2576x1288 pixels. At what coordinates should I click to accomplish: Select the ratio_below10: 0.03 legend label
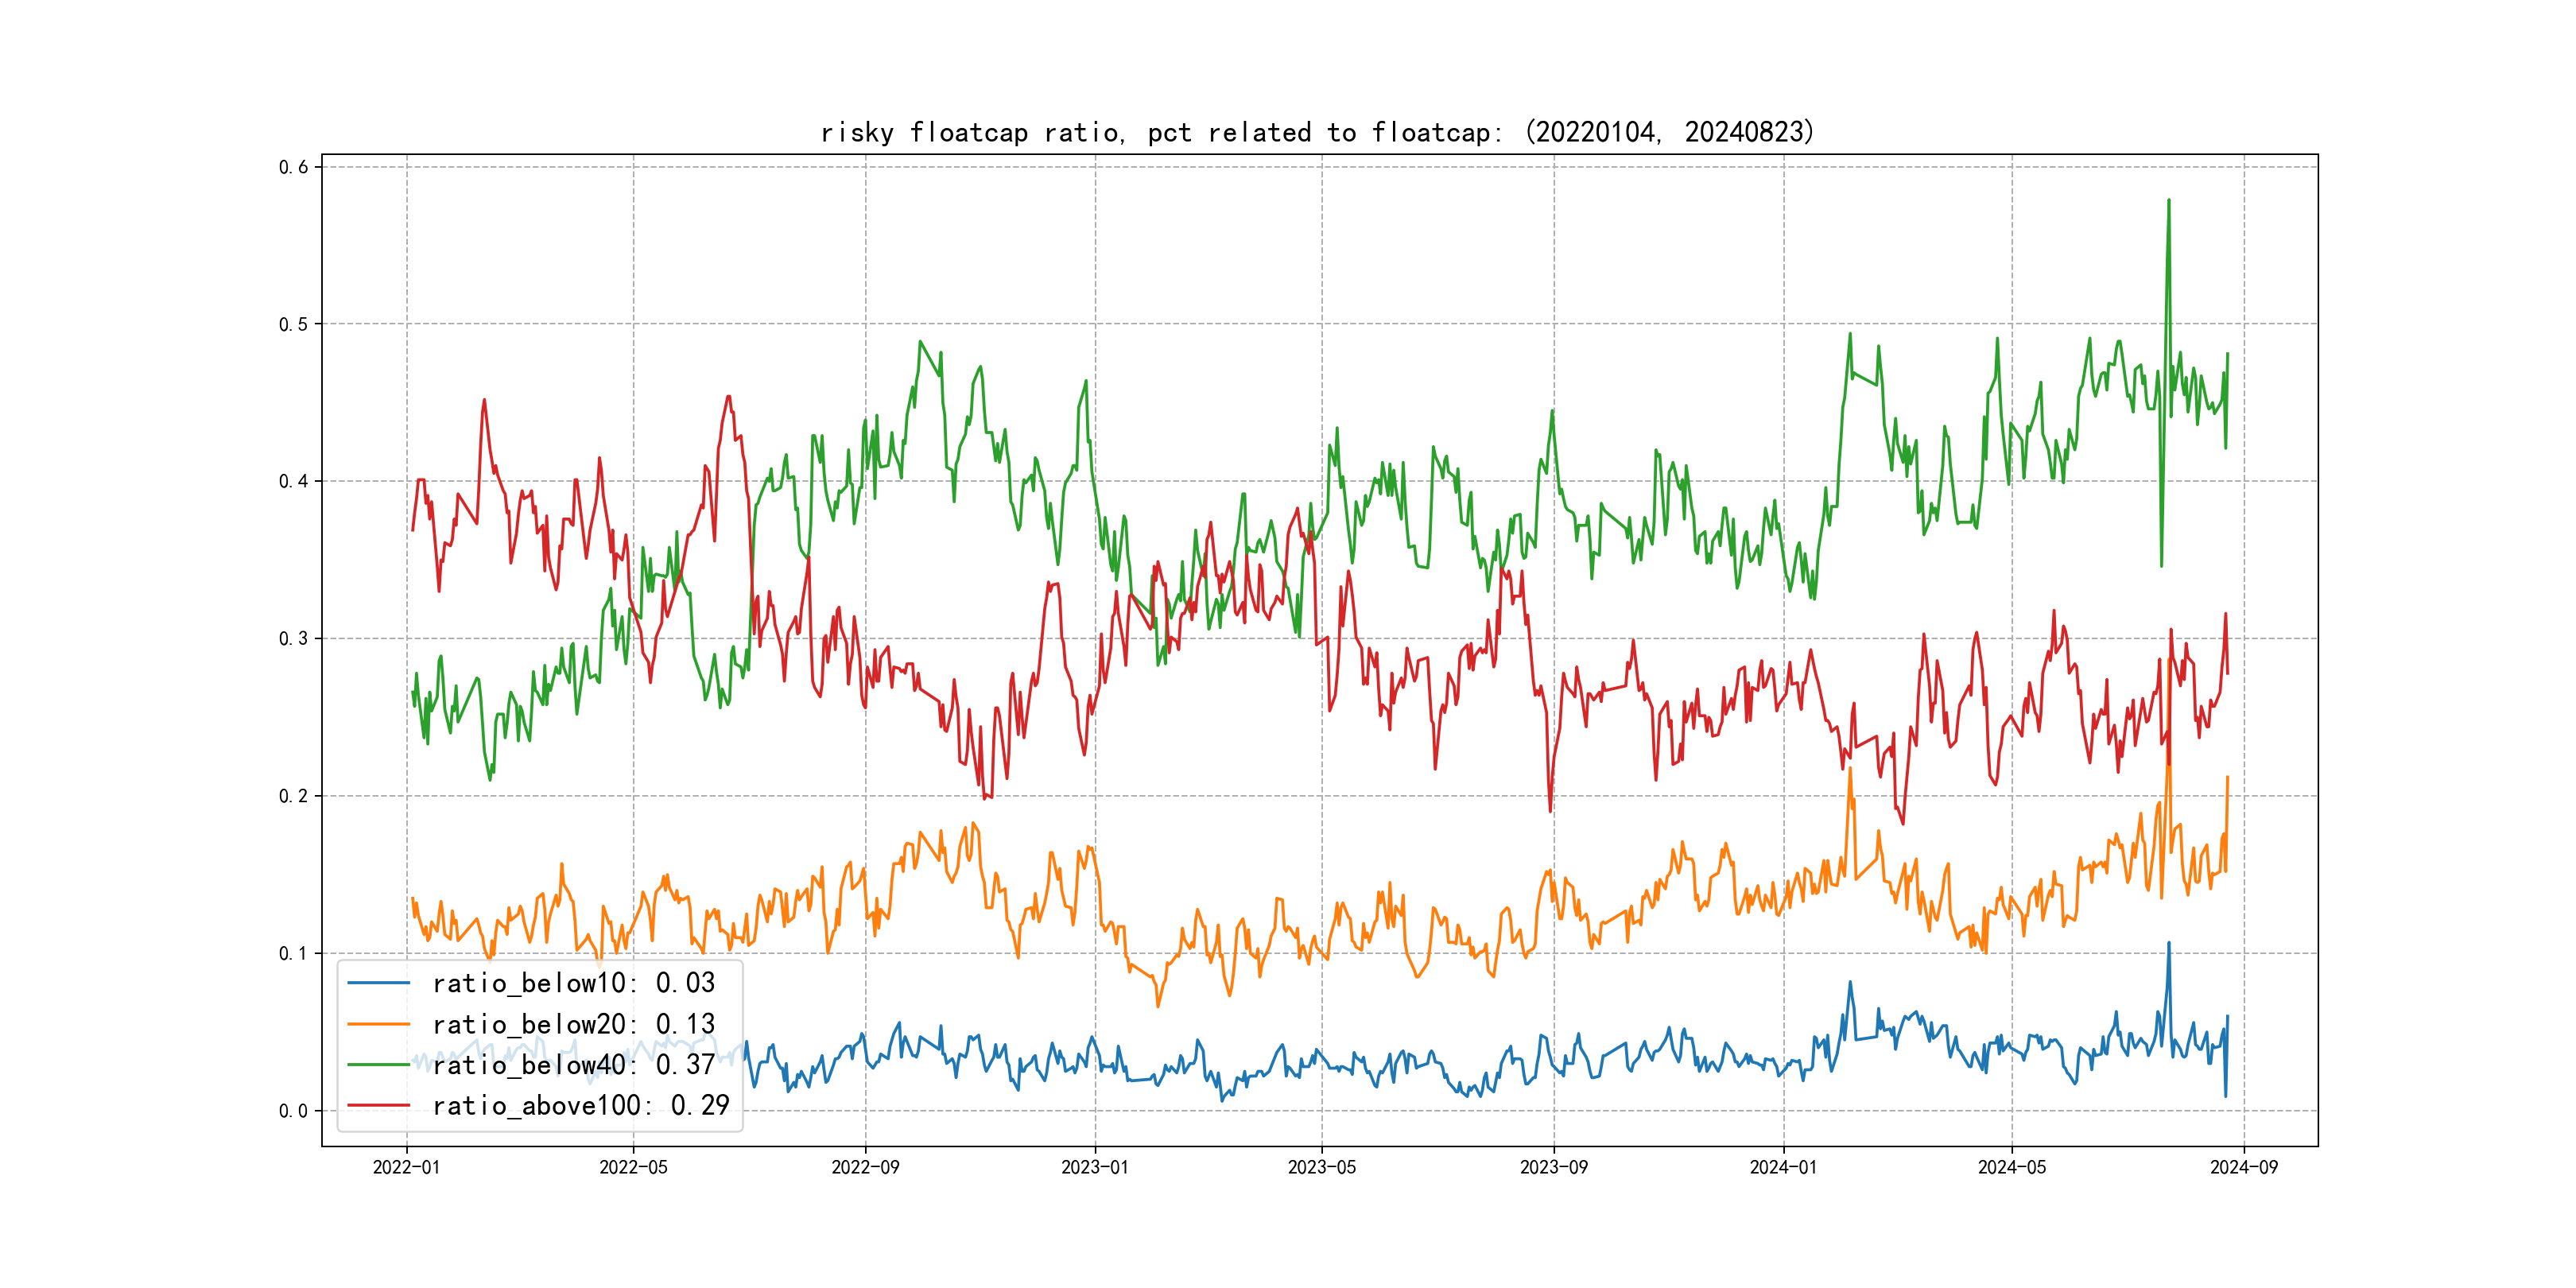(x=573, y=983)
